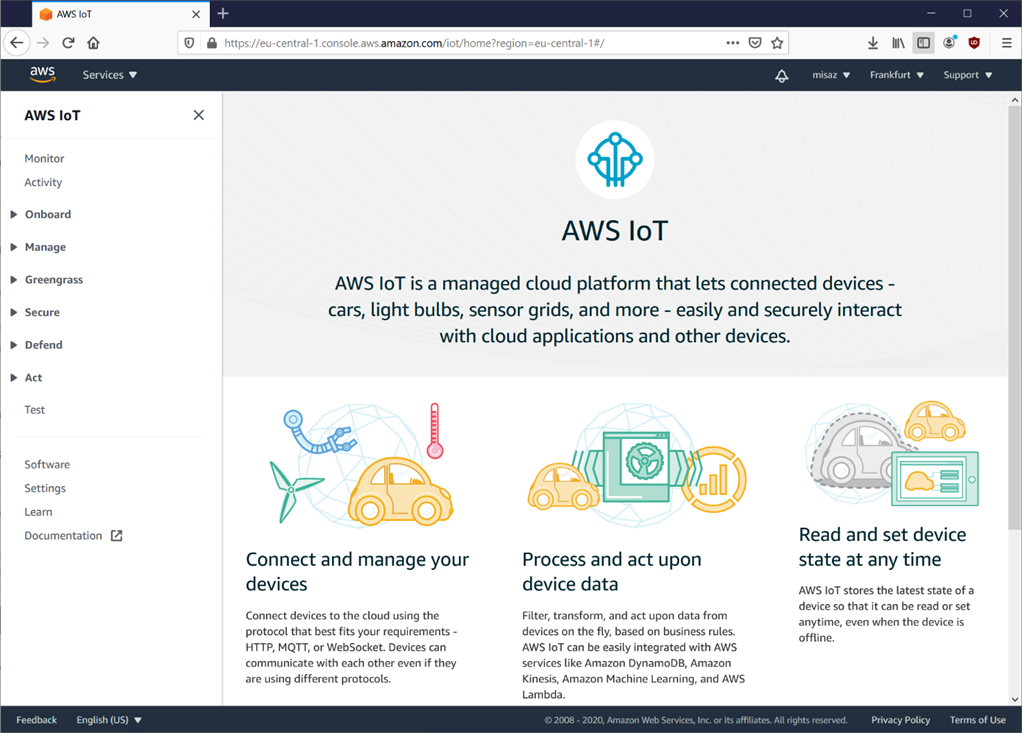This screenshot has width=1022, height=733.
Task: Close the AWS IoT navigation panel
Action: tap(199, 115)
